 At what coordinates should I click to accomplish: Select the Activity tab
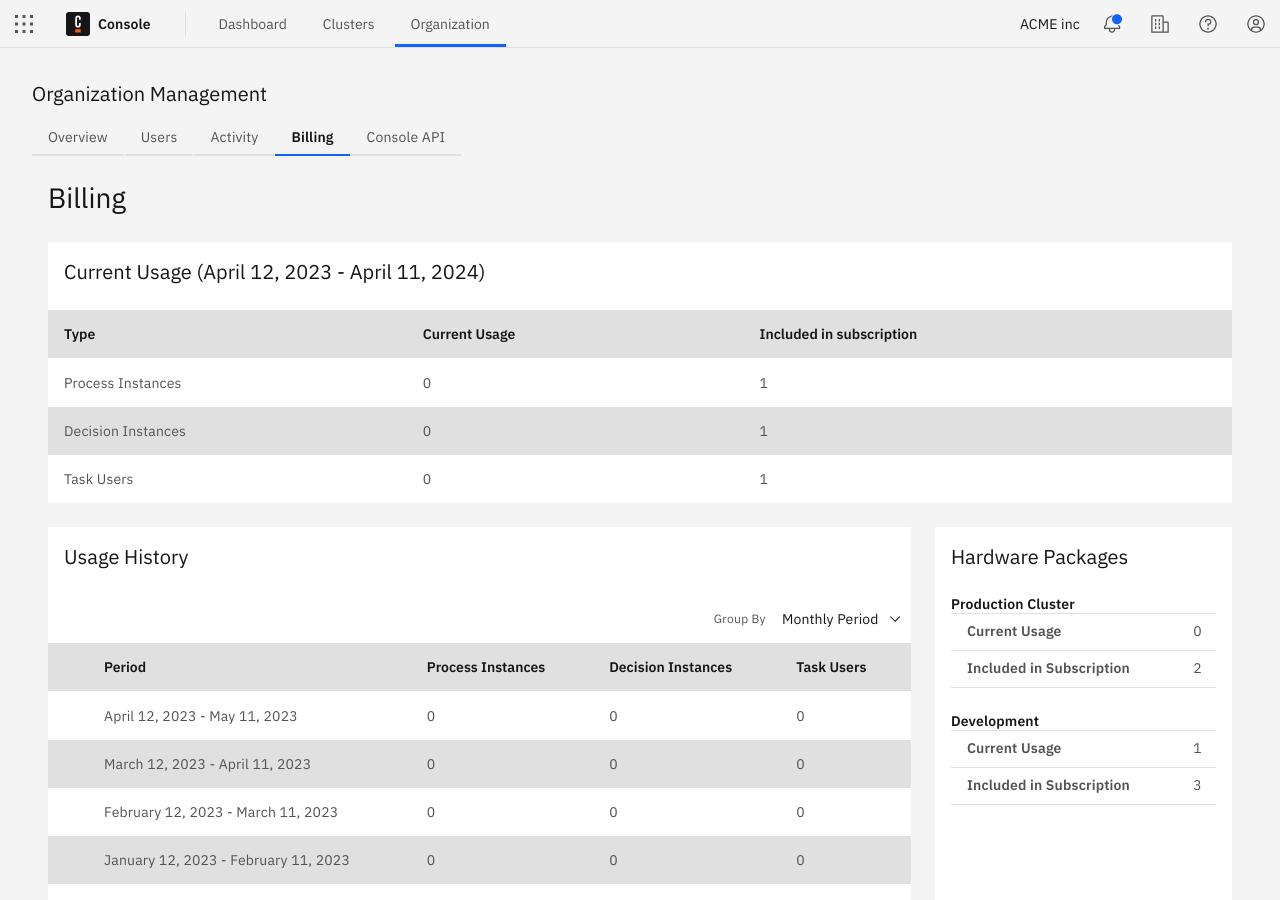pos(233,137)
